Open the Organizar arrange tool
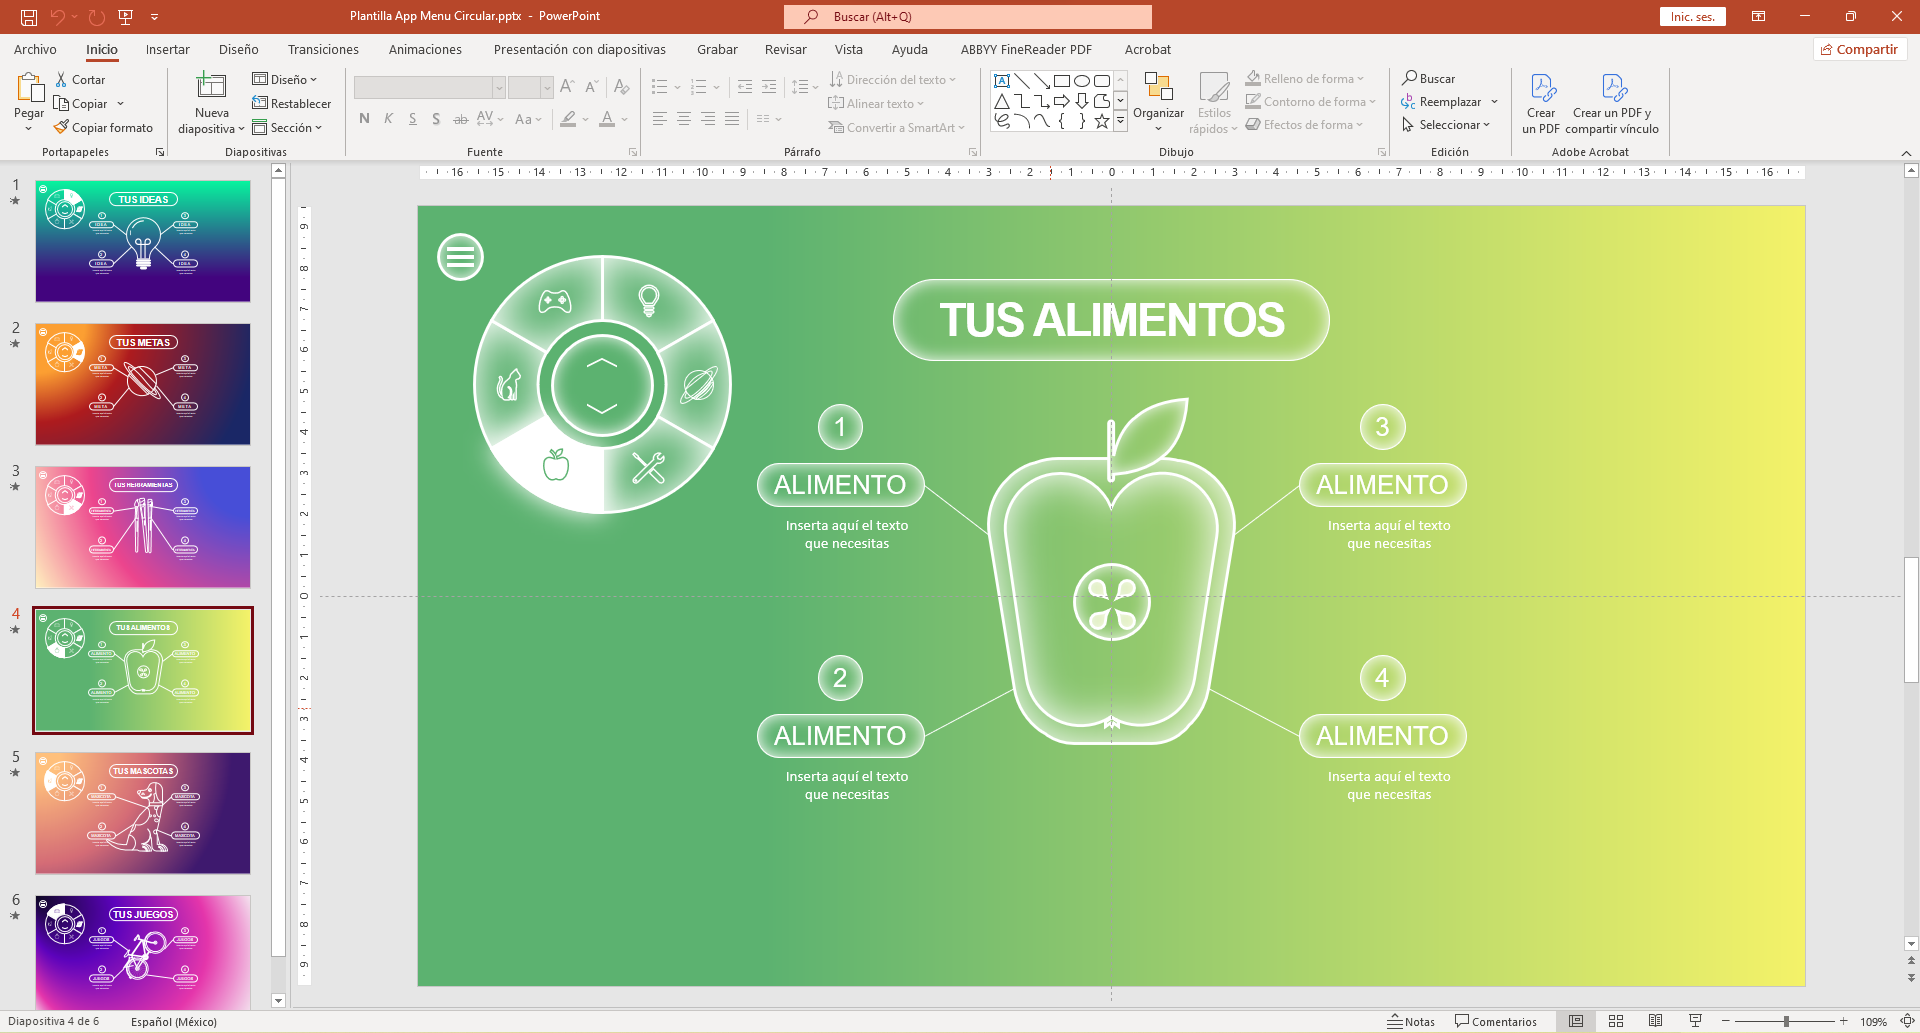 point(1158,90)
